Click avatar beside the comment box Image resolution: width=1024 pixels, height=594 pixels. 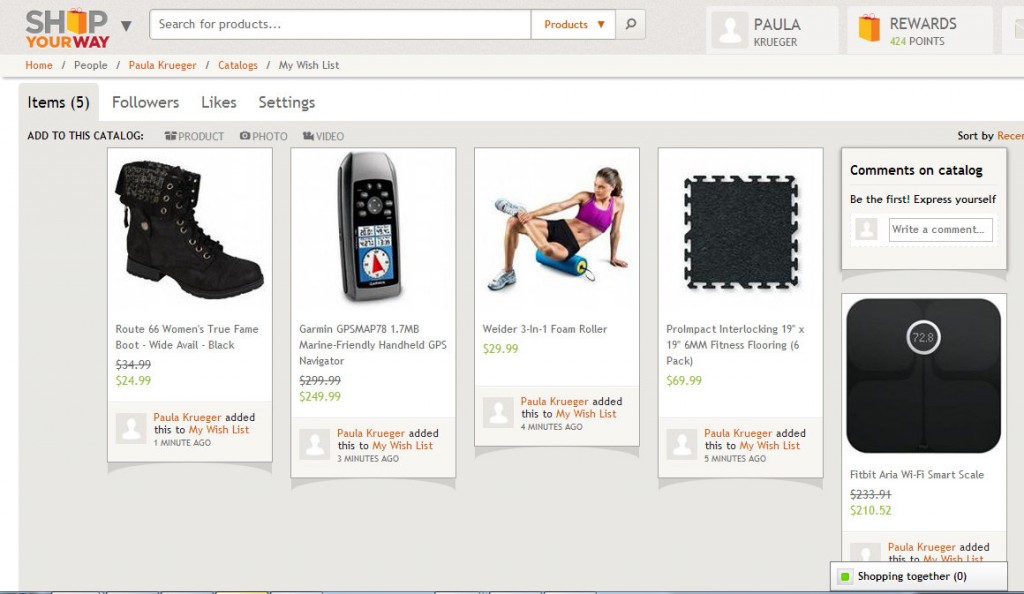[867, 229]
